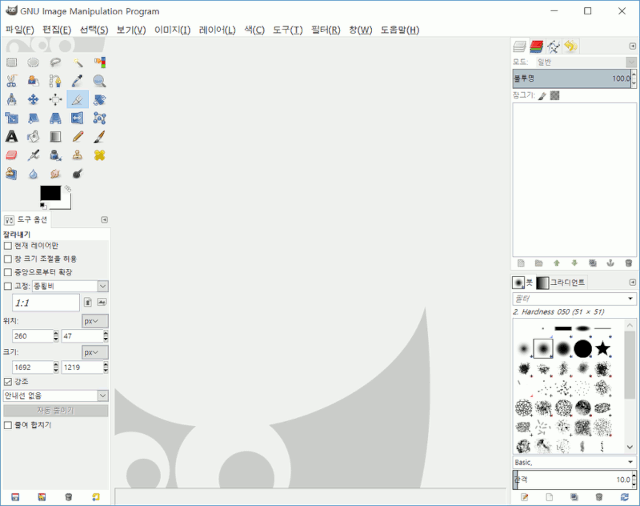This screenshot has width=640, height=506.
Task: Choose the Heal tool with yellow bandage
Action: [x=100, y=155]
